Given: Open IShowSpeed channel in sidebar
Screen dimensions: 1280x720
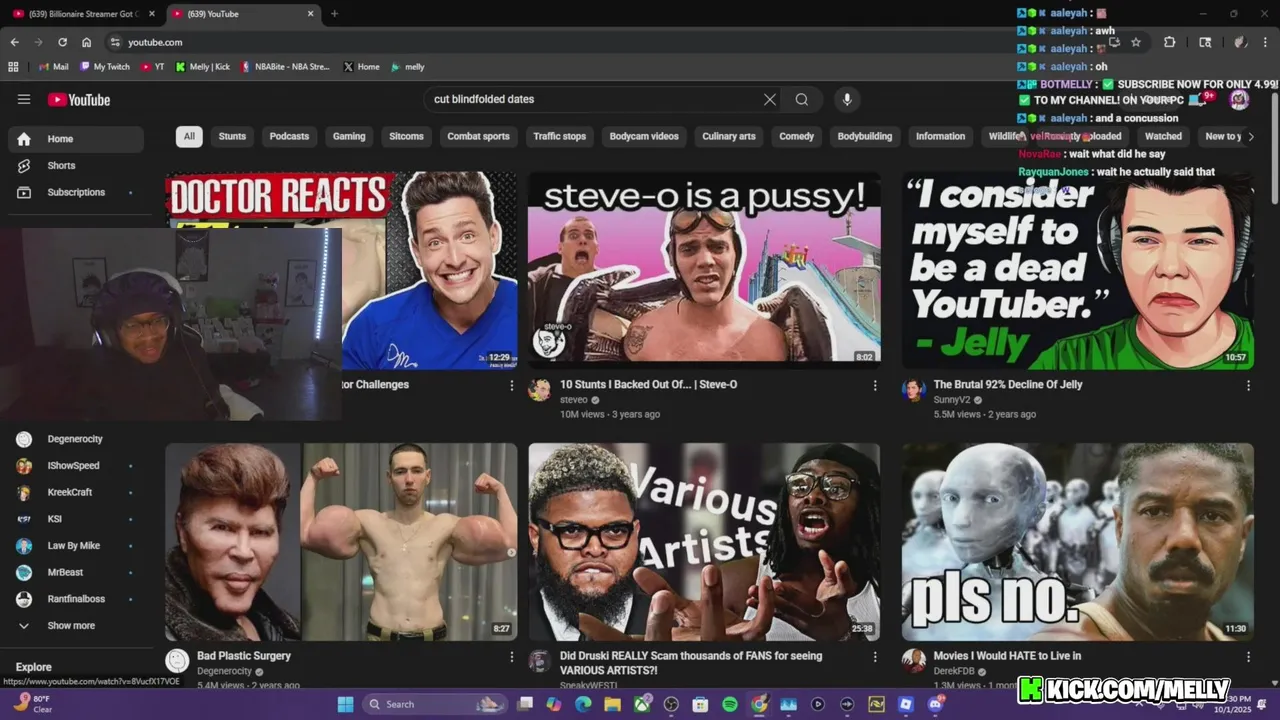Looking at the screenshot, I should pyautogui.click(x=75, y=466).
